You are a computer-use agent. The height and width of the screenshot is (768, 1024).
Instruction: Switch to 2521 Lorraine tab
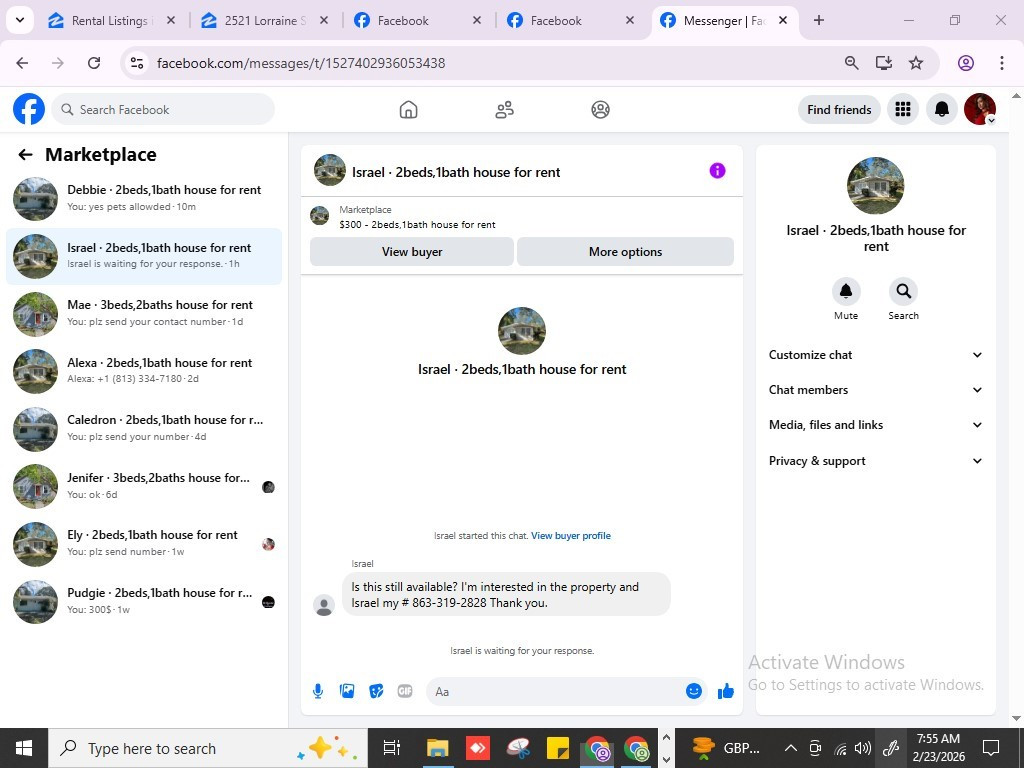coord(264,21)
